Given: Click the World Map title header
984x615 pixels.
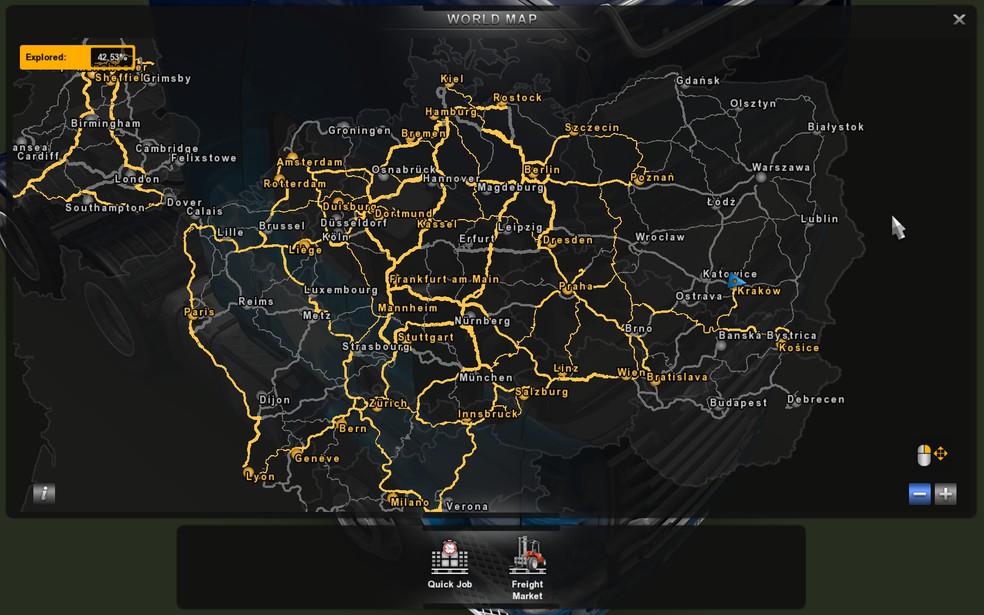Looking at the screenshot, I should point(491,19).
